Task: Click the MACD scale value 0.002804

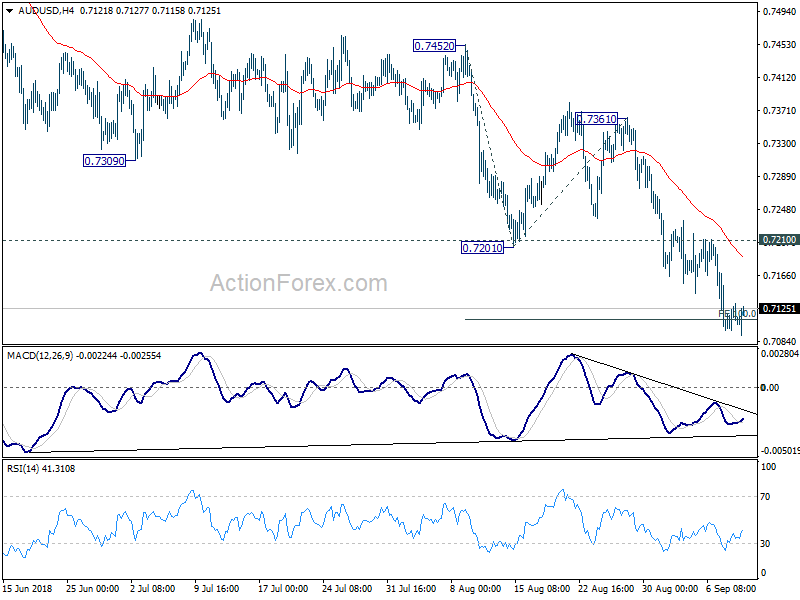Action: [779, 354]
